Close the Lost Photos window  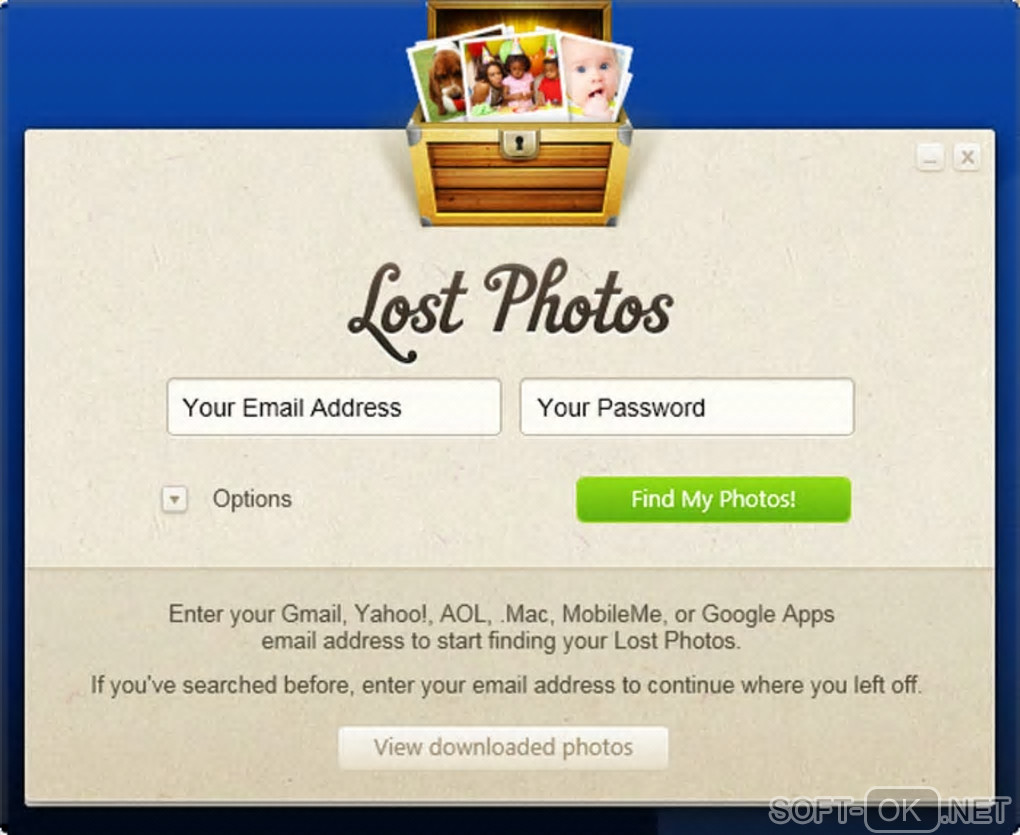click(x=967, y=157)
